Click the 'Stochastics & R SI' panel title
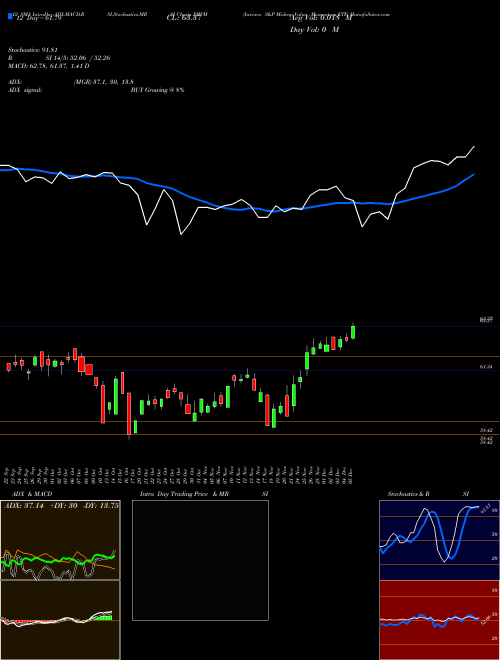Screen dimensions: 500x660 [428, 494]
